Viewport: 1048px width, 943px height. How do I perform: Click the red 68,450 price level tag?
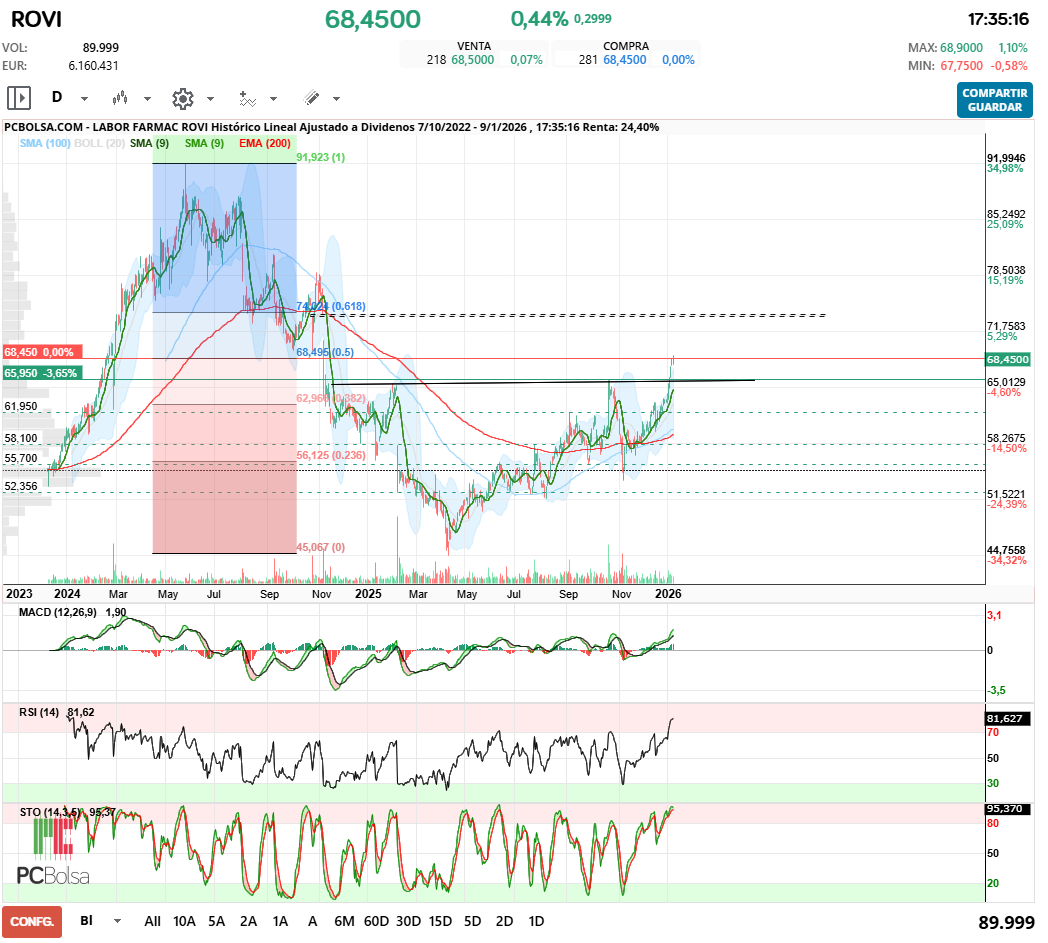38,352
